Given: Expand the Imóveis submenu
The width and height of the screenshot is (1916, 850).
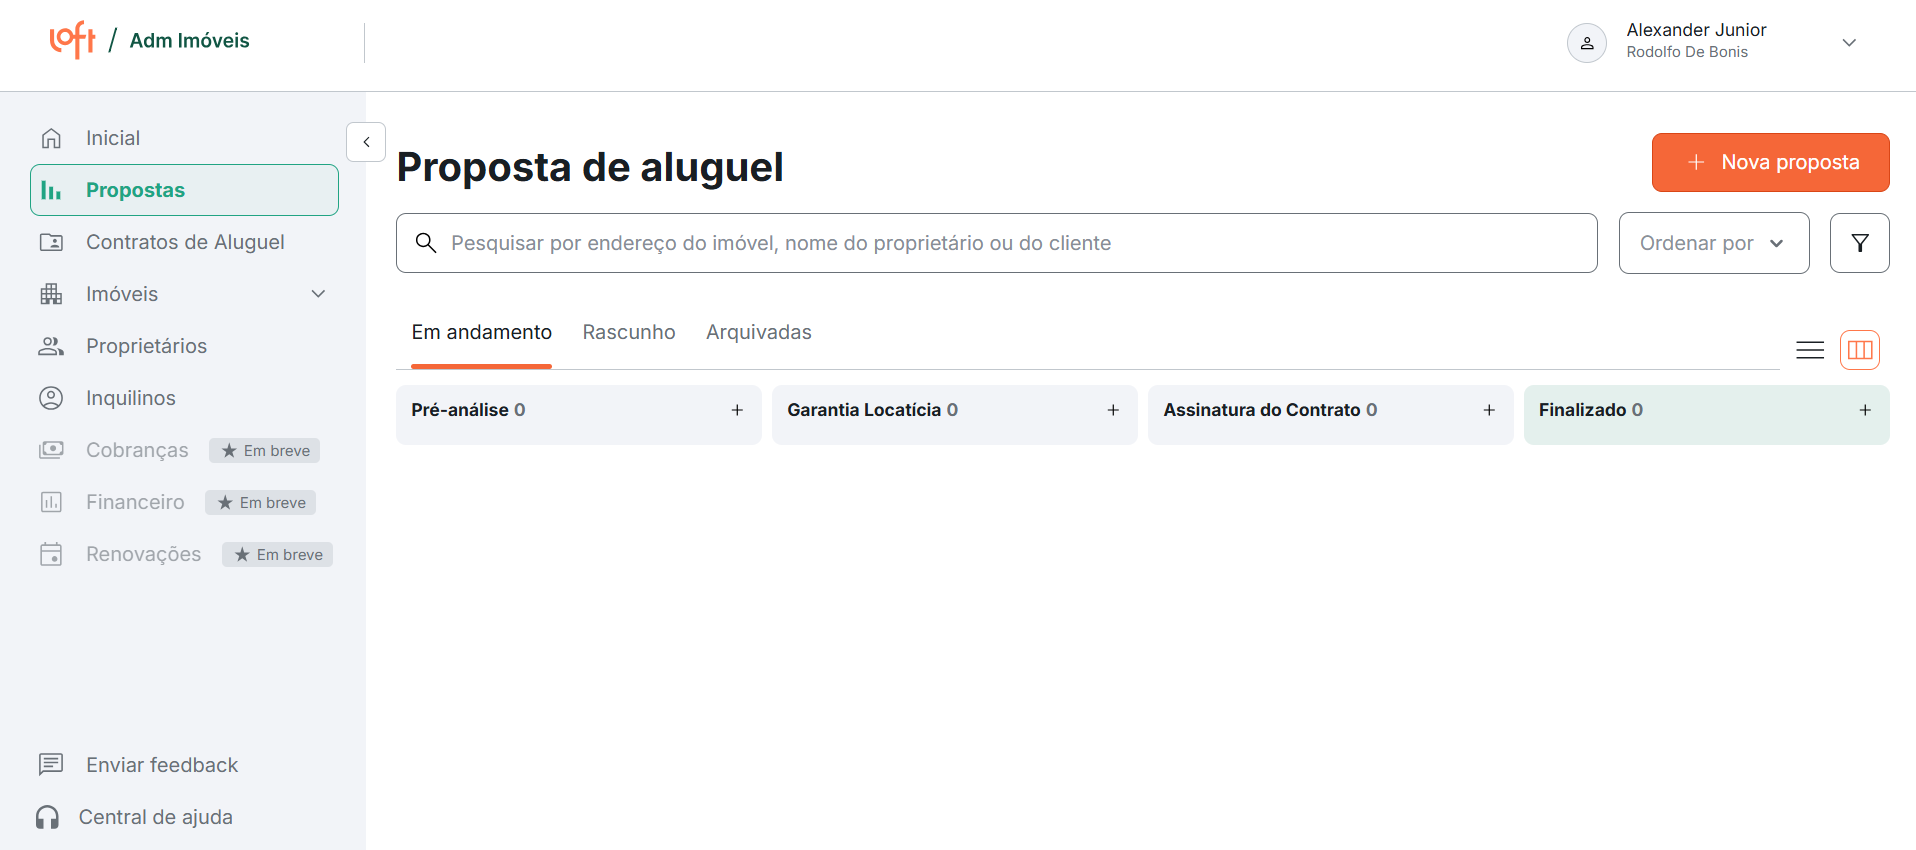Looking at the screenshot, I should point(318,294).
